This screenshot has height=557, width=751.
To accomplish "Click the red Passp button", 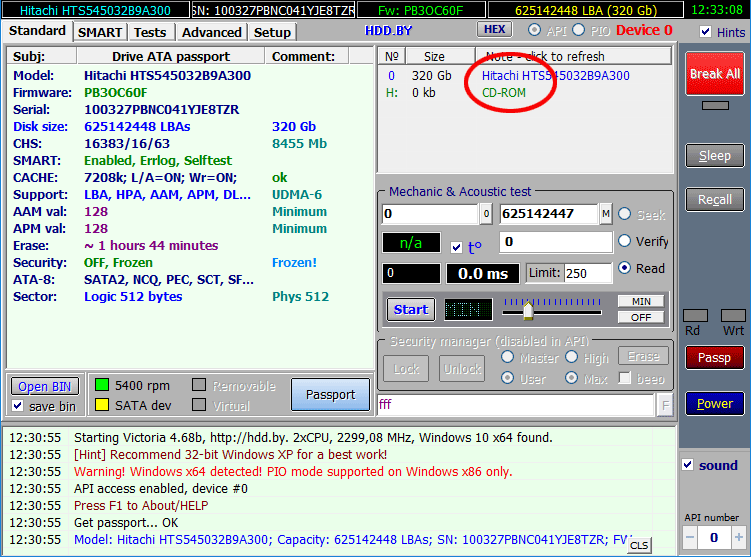I will [x=715, y=358].
